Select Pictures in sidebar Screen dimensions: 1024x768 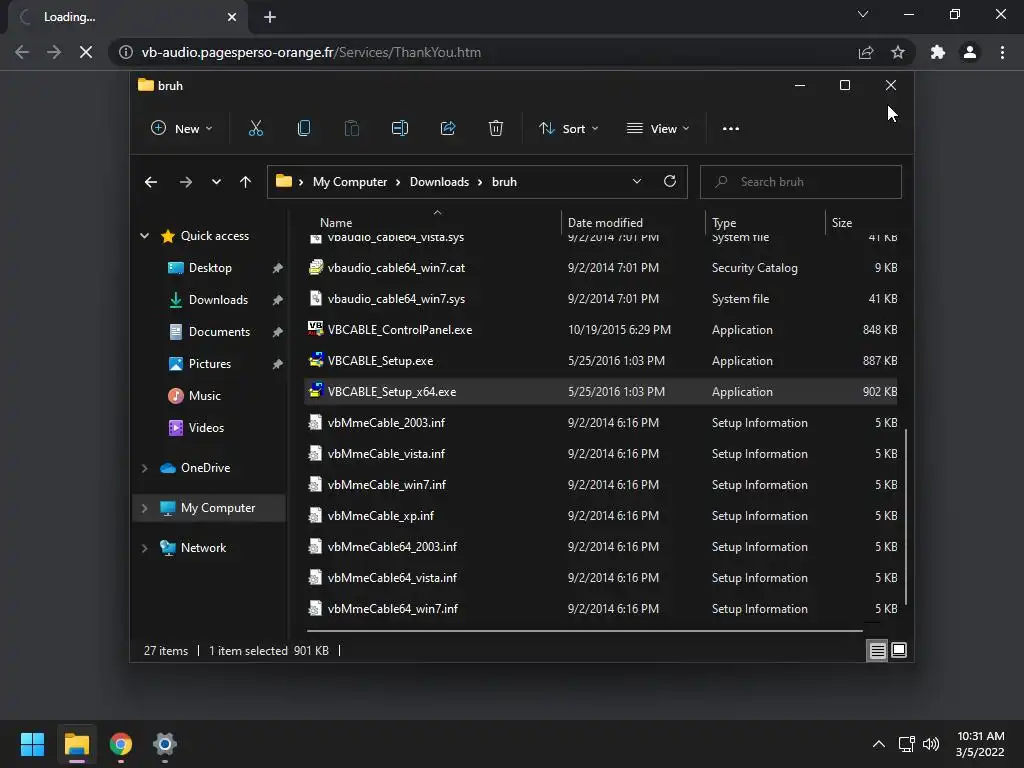pos(210,364)
